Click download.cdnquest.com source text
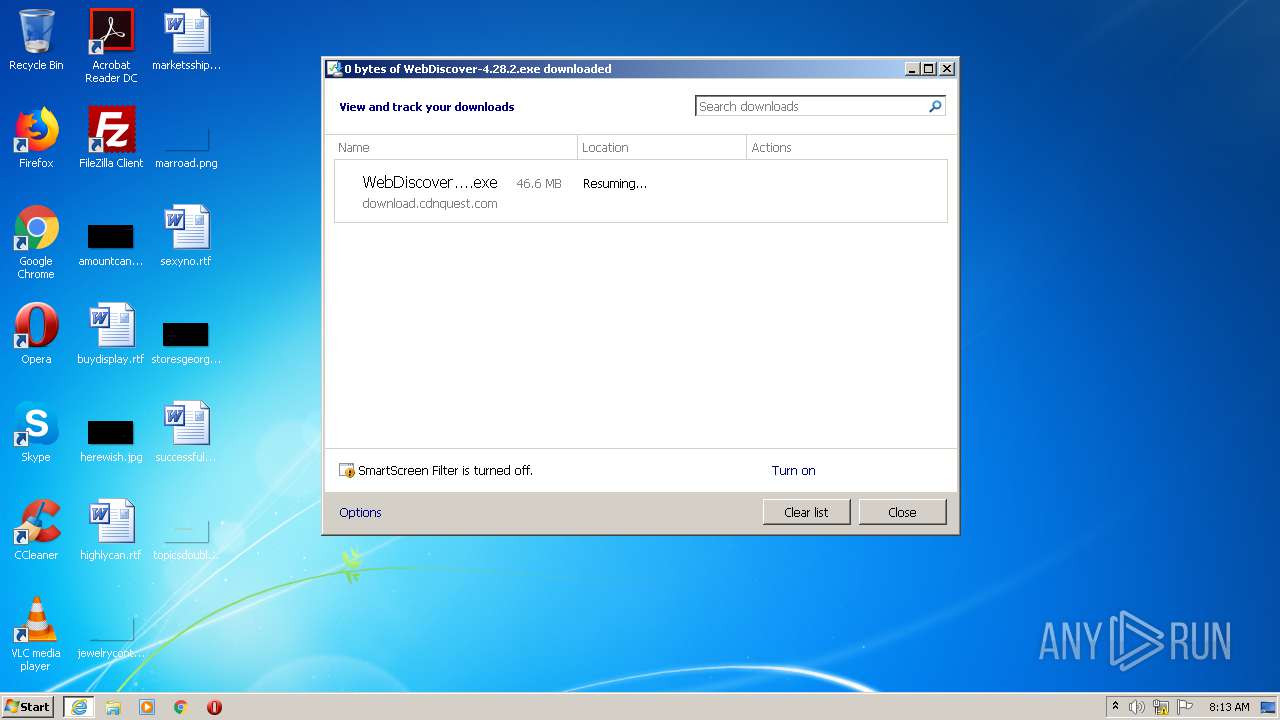1280x720 pixels. point(430,203)
